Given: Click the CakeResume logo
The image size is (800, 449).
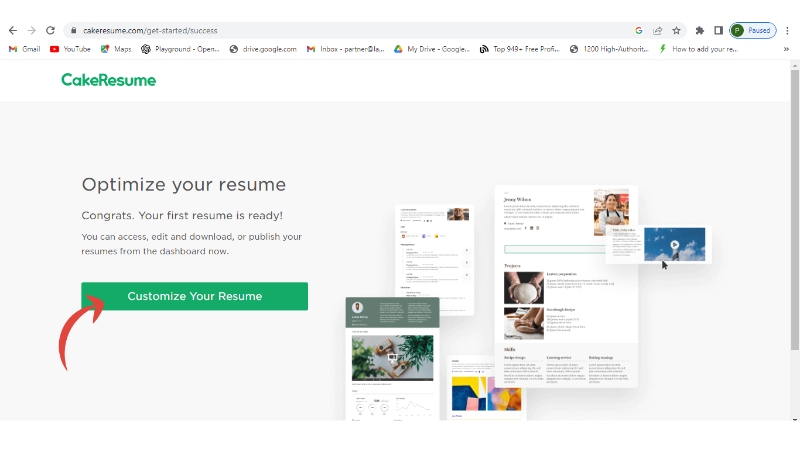Looking at the screenshot, I should click(x=108, y=80).
